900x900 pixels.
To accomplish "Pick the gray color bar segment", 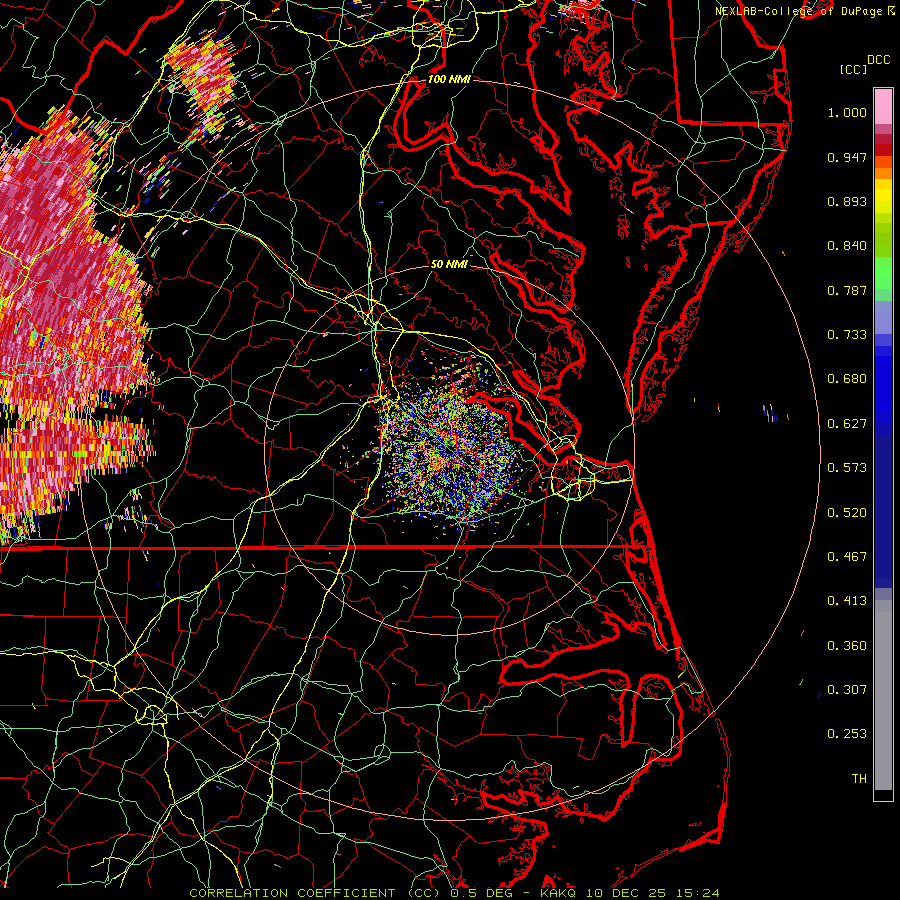I will pyautogui.click(x=883, y=695).
